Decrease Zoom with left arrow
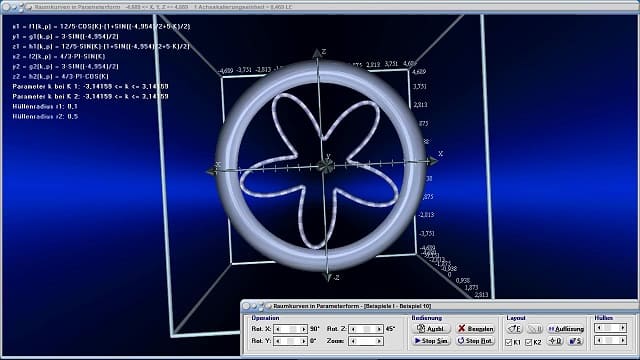Image resolution: width=640 pixels, height=360 pixels. [x=353, y=341]
